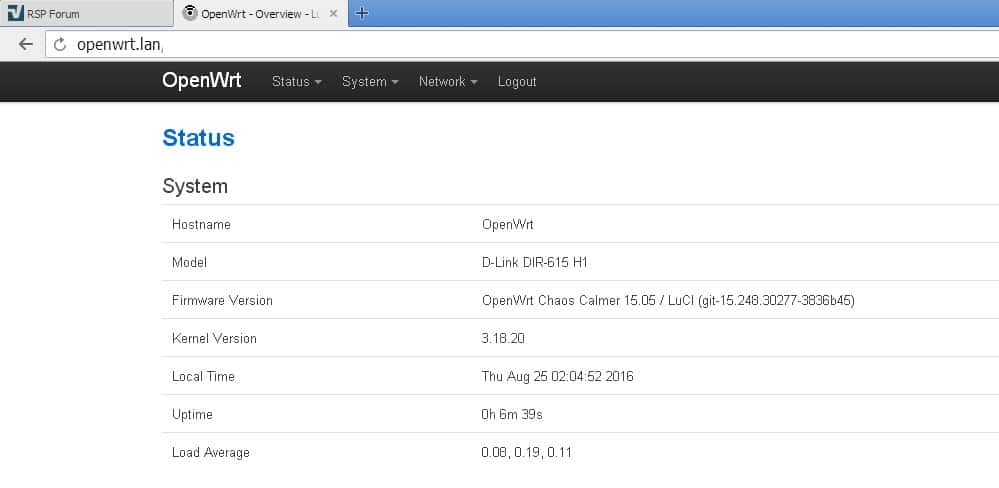This screenshot has height=488, width=999.
Task: Open the Network dropdown menu
Action: [448, 82]
